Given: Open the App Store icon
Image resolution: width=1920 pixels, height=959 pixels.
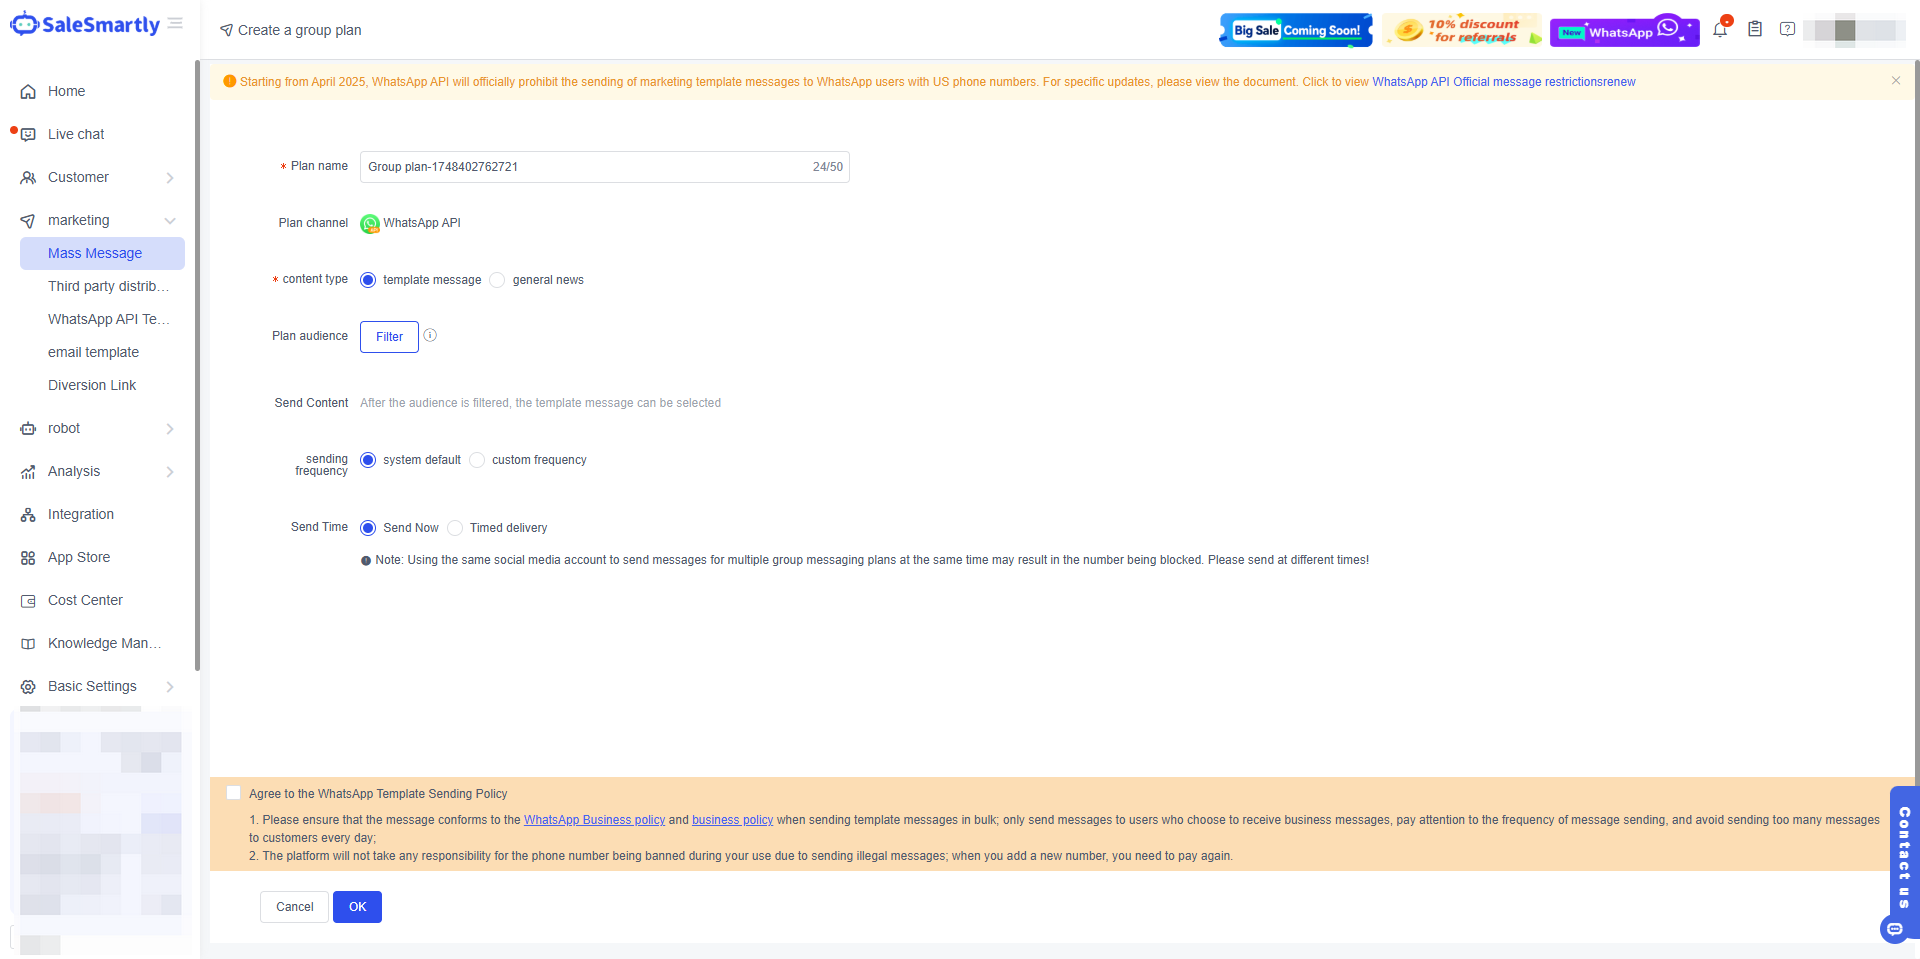Looking at the screenshot, I should pos(28,557).
